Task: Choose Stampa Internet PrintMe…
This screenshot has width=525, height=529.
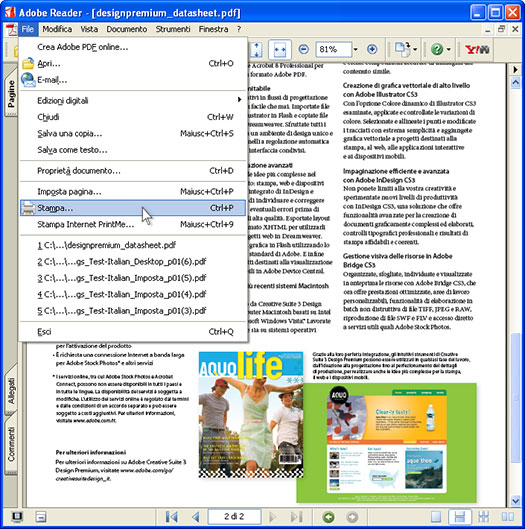Action: point(133,224)
